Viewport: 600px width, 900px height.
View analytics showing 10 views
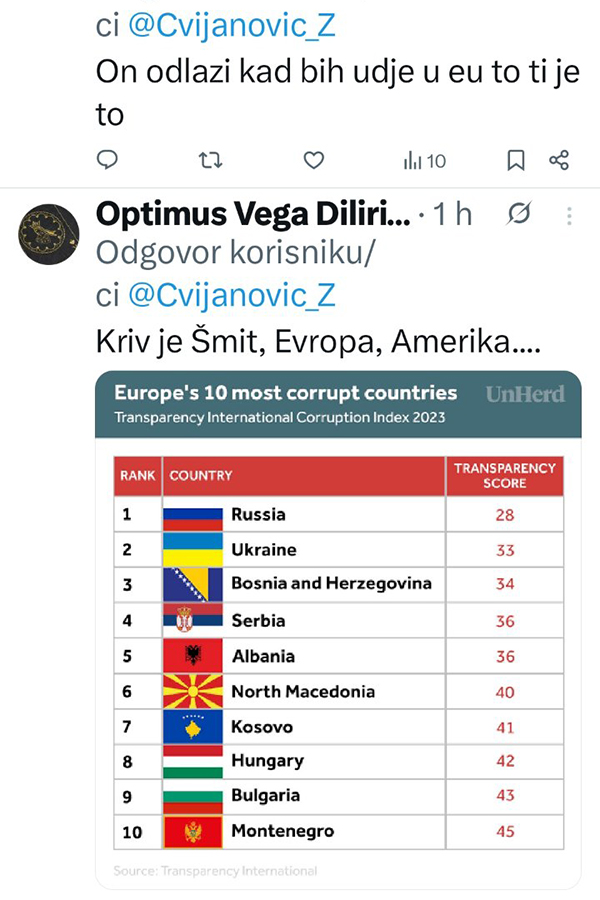click(x=424, y=160)
